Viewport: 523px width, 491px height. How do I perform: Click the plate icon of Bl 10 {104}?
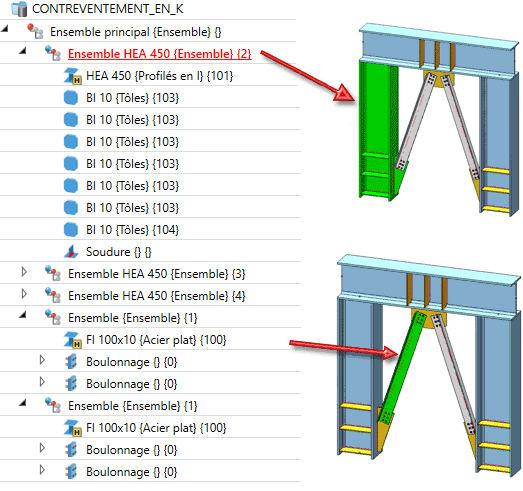click(x=71, y=230)
